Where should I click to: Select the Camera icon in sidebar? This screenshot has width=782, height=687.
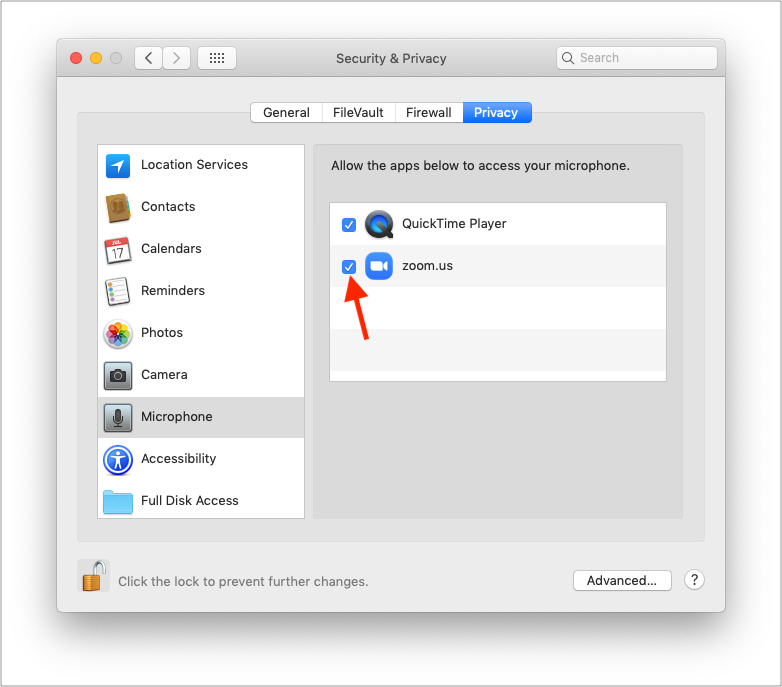point(118,375)
